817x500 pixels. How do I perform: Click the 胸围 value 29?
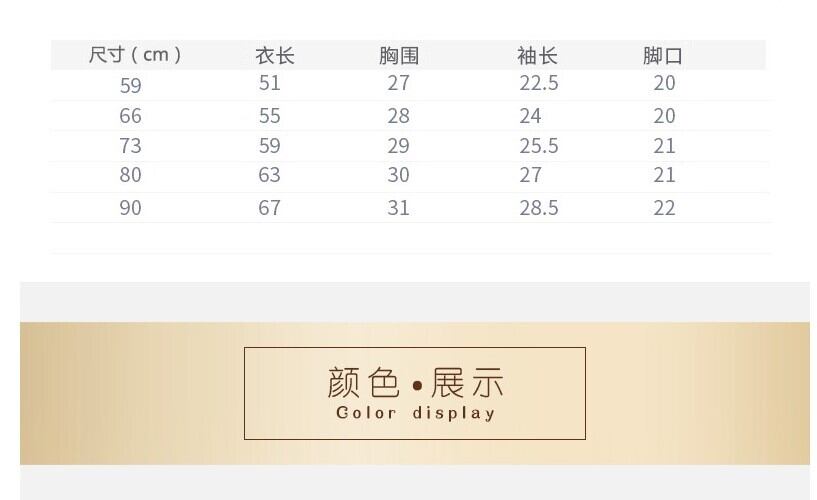point(399,146)
